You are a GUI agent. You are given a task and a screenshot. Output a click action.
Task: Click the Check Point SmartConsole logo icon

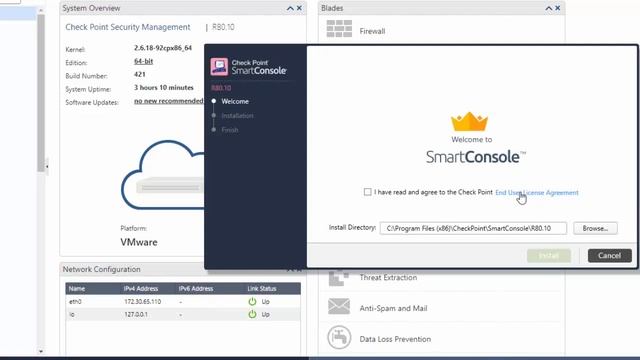[219, 67]
